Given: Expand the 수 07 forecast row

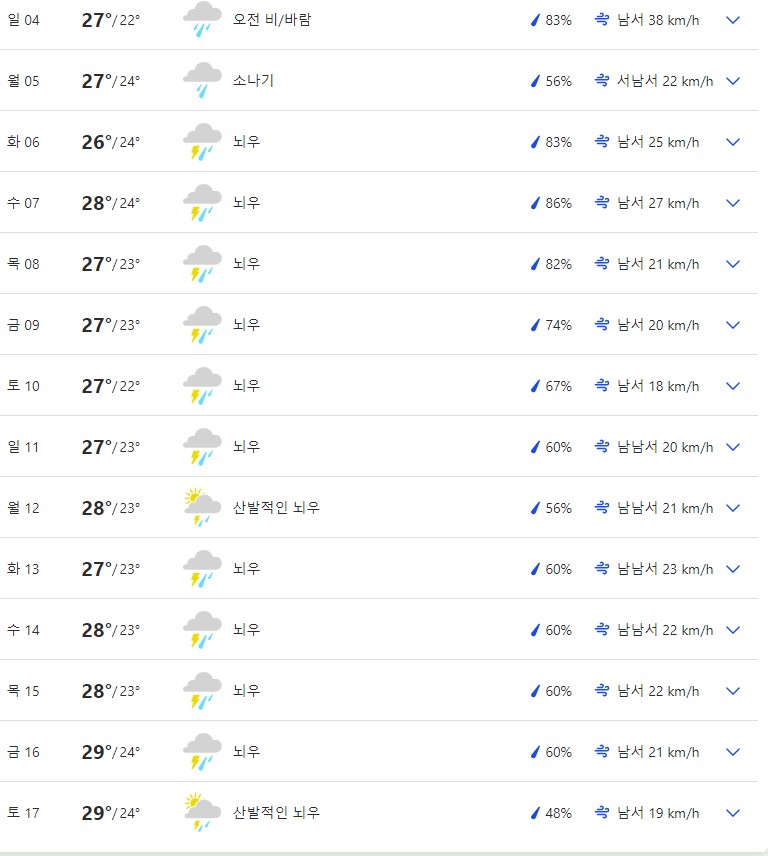Looking at the screenshot, I should pyautogui.click(x=733, y=203).
